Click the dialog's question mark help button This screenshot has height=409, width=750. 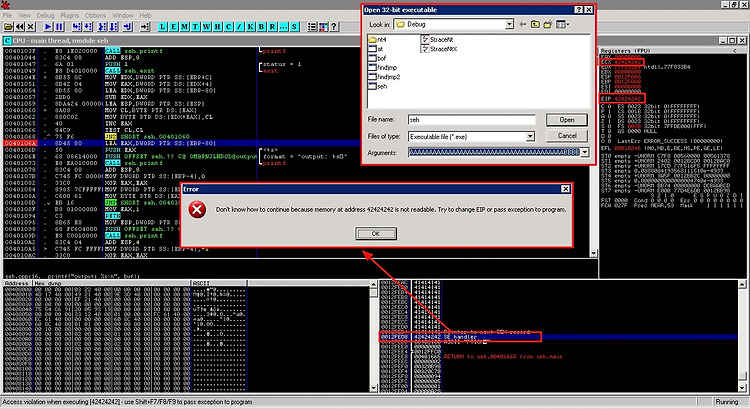tap(578, 10)
